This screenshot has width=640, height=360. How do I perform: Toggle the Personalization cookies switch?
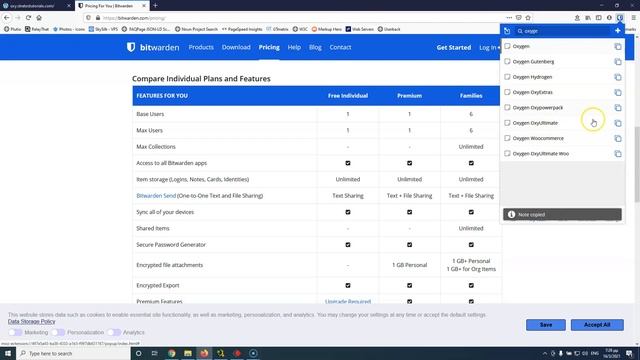[58, 333]
